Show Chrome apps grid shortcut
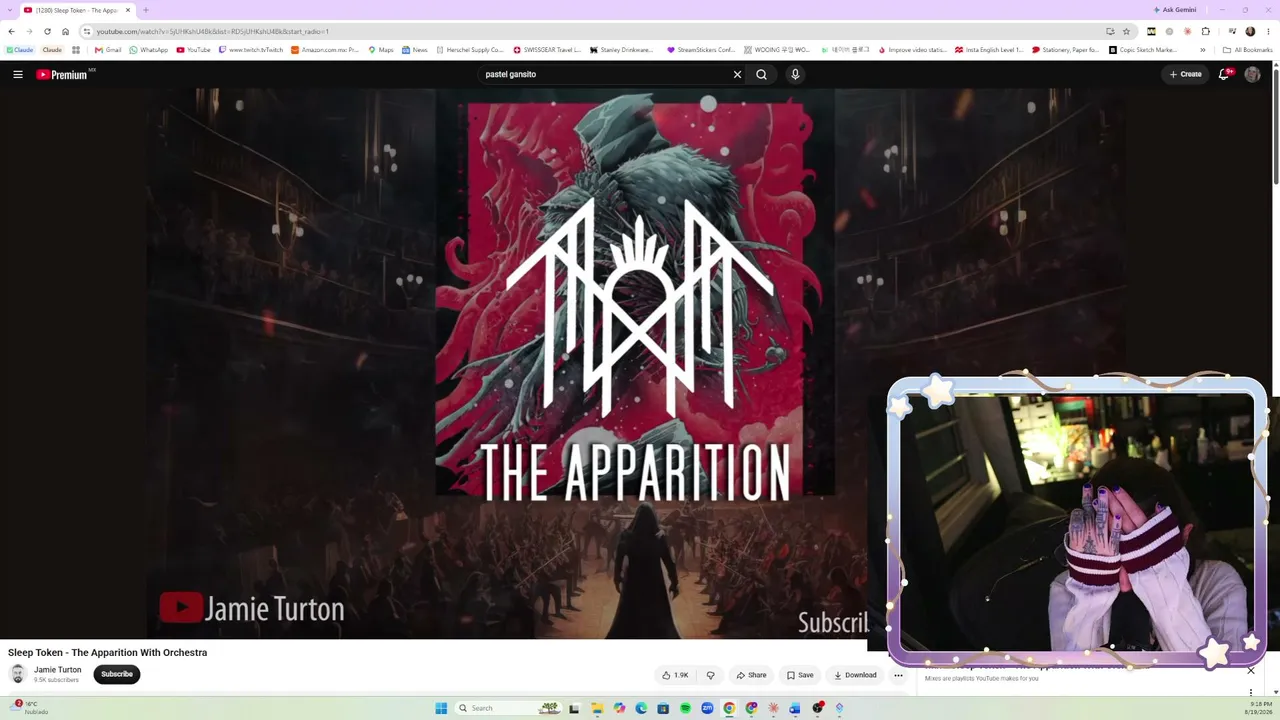The image size is (1280, 720). point(76,50)
